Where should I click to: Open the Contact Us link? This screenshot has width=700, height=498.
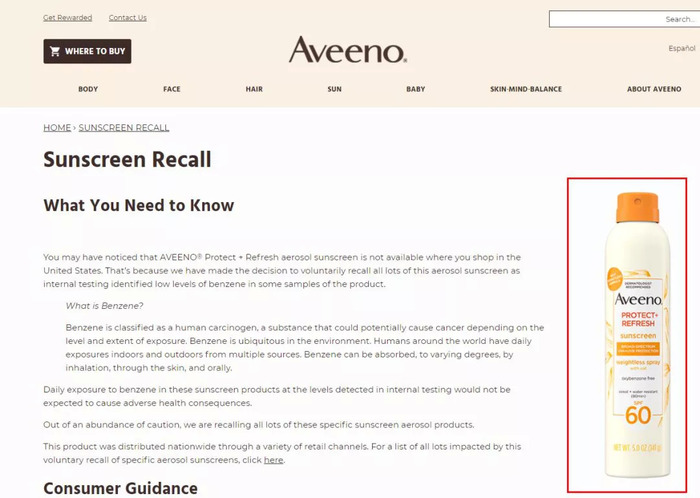point(128,18)
